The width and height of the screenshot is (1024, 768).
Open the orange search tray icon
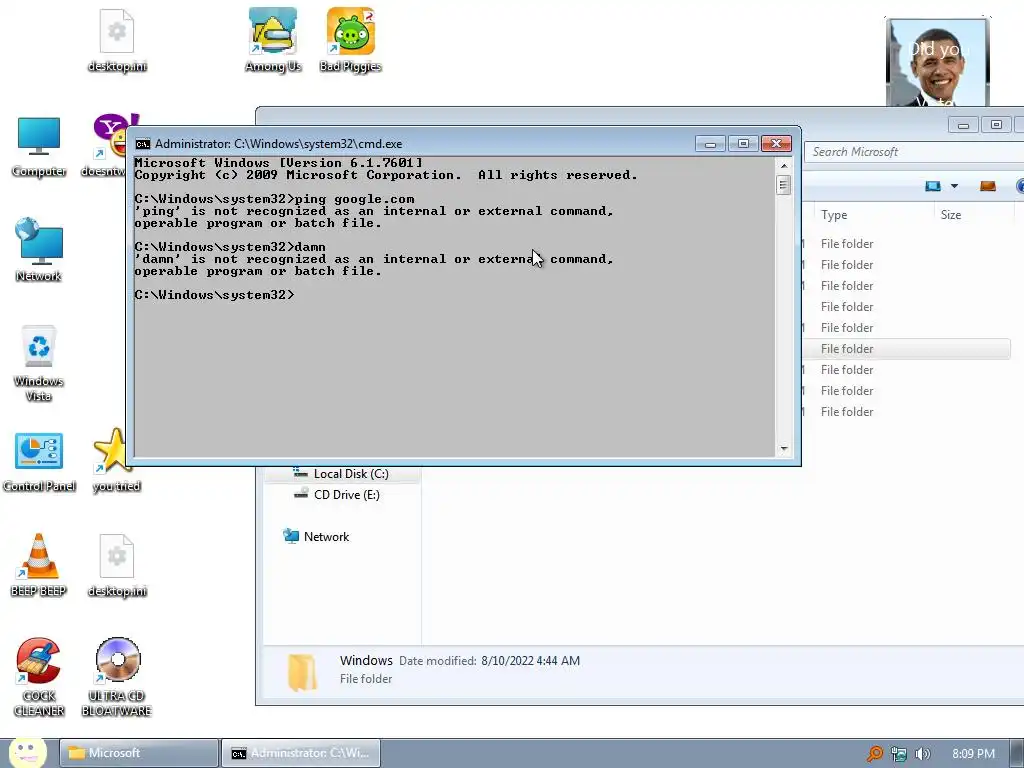(874, 754)
